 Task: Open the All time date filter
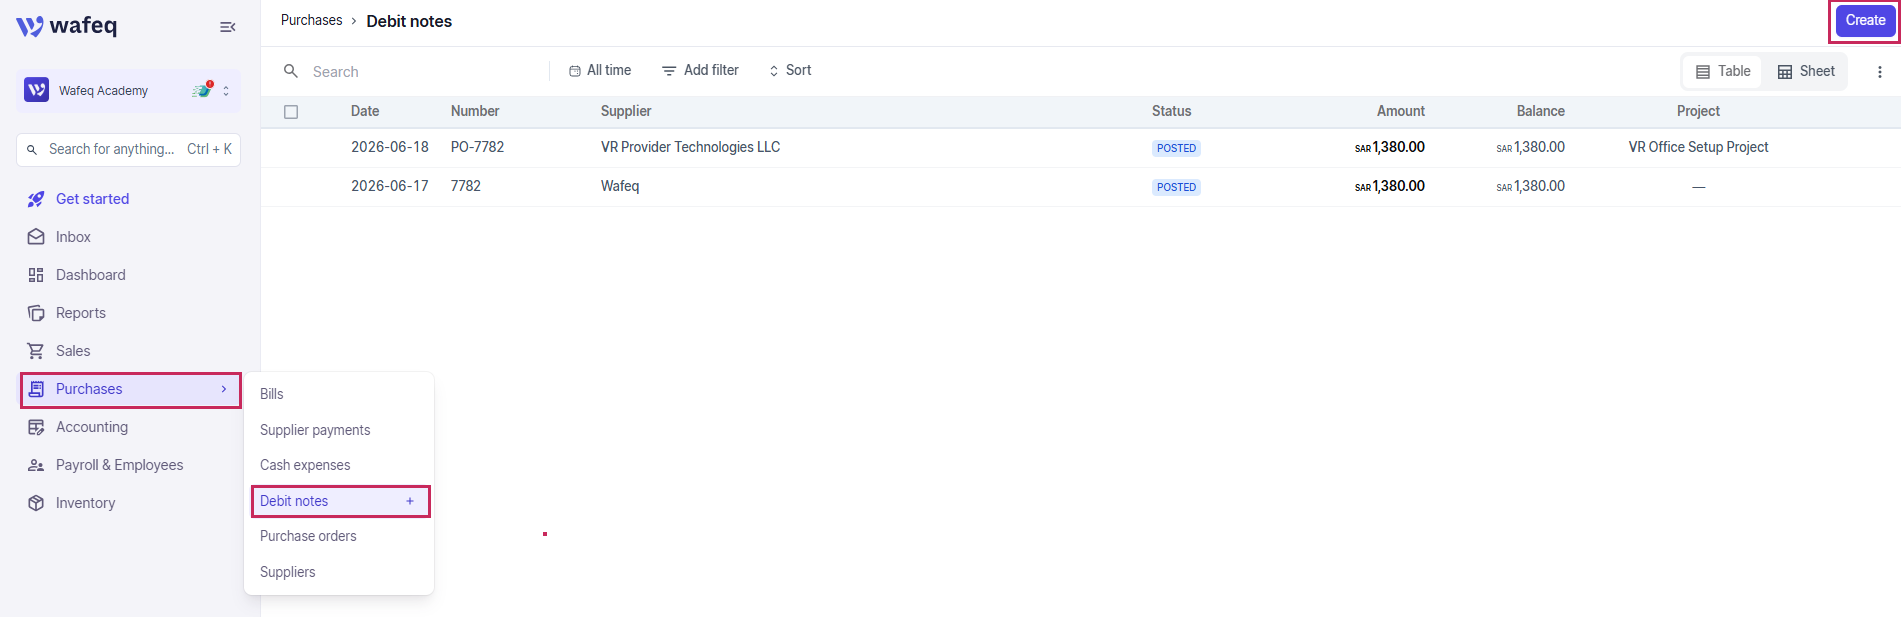coord(600,70)
